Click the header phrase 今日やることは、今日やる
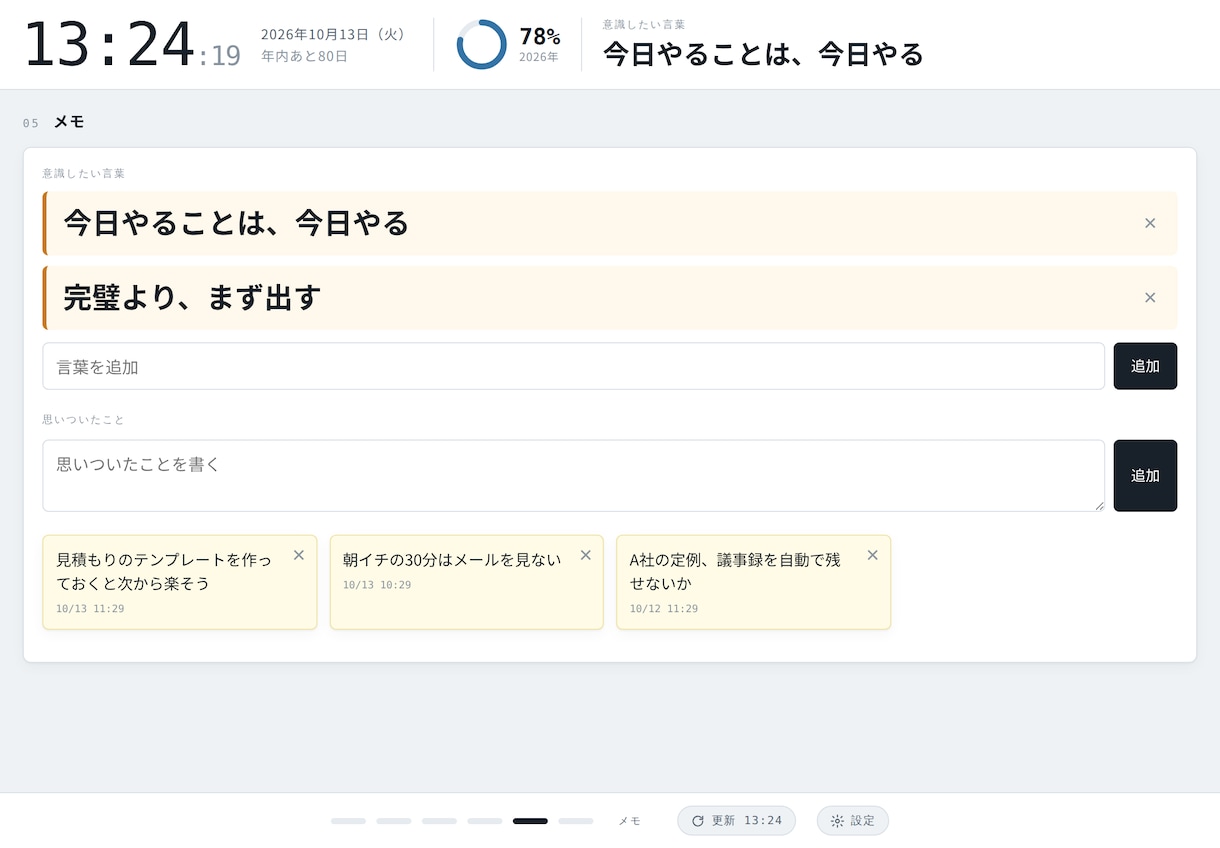 763,54
